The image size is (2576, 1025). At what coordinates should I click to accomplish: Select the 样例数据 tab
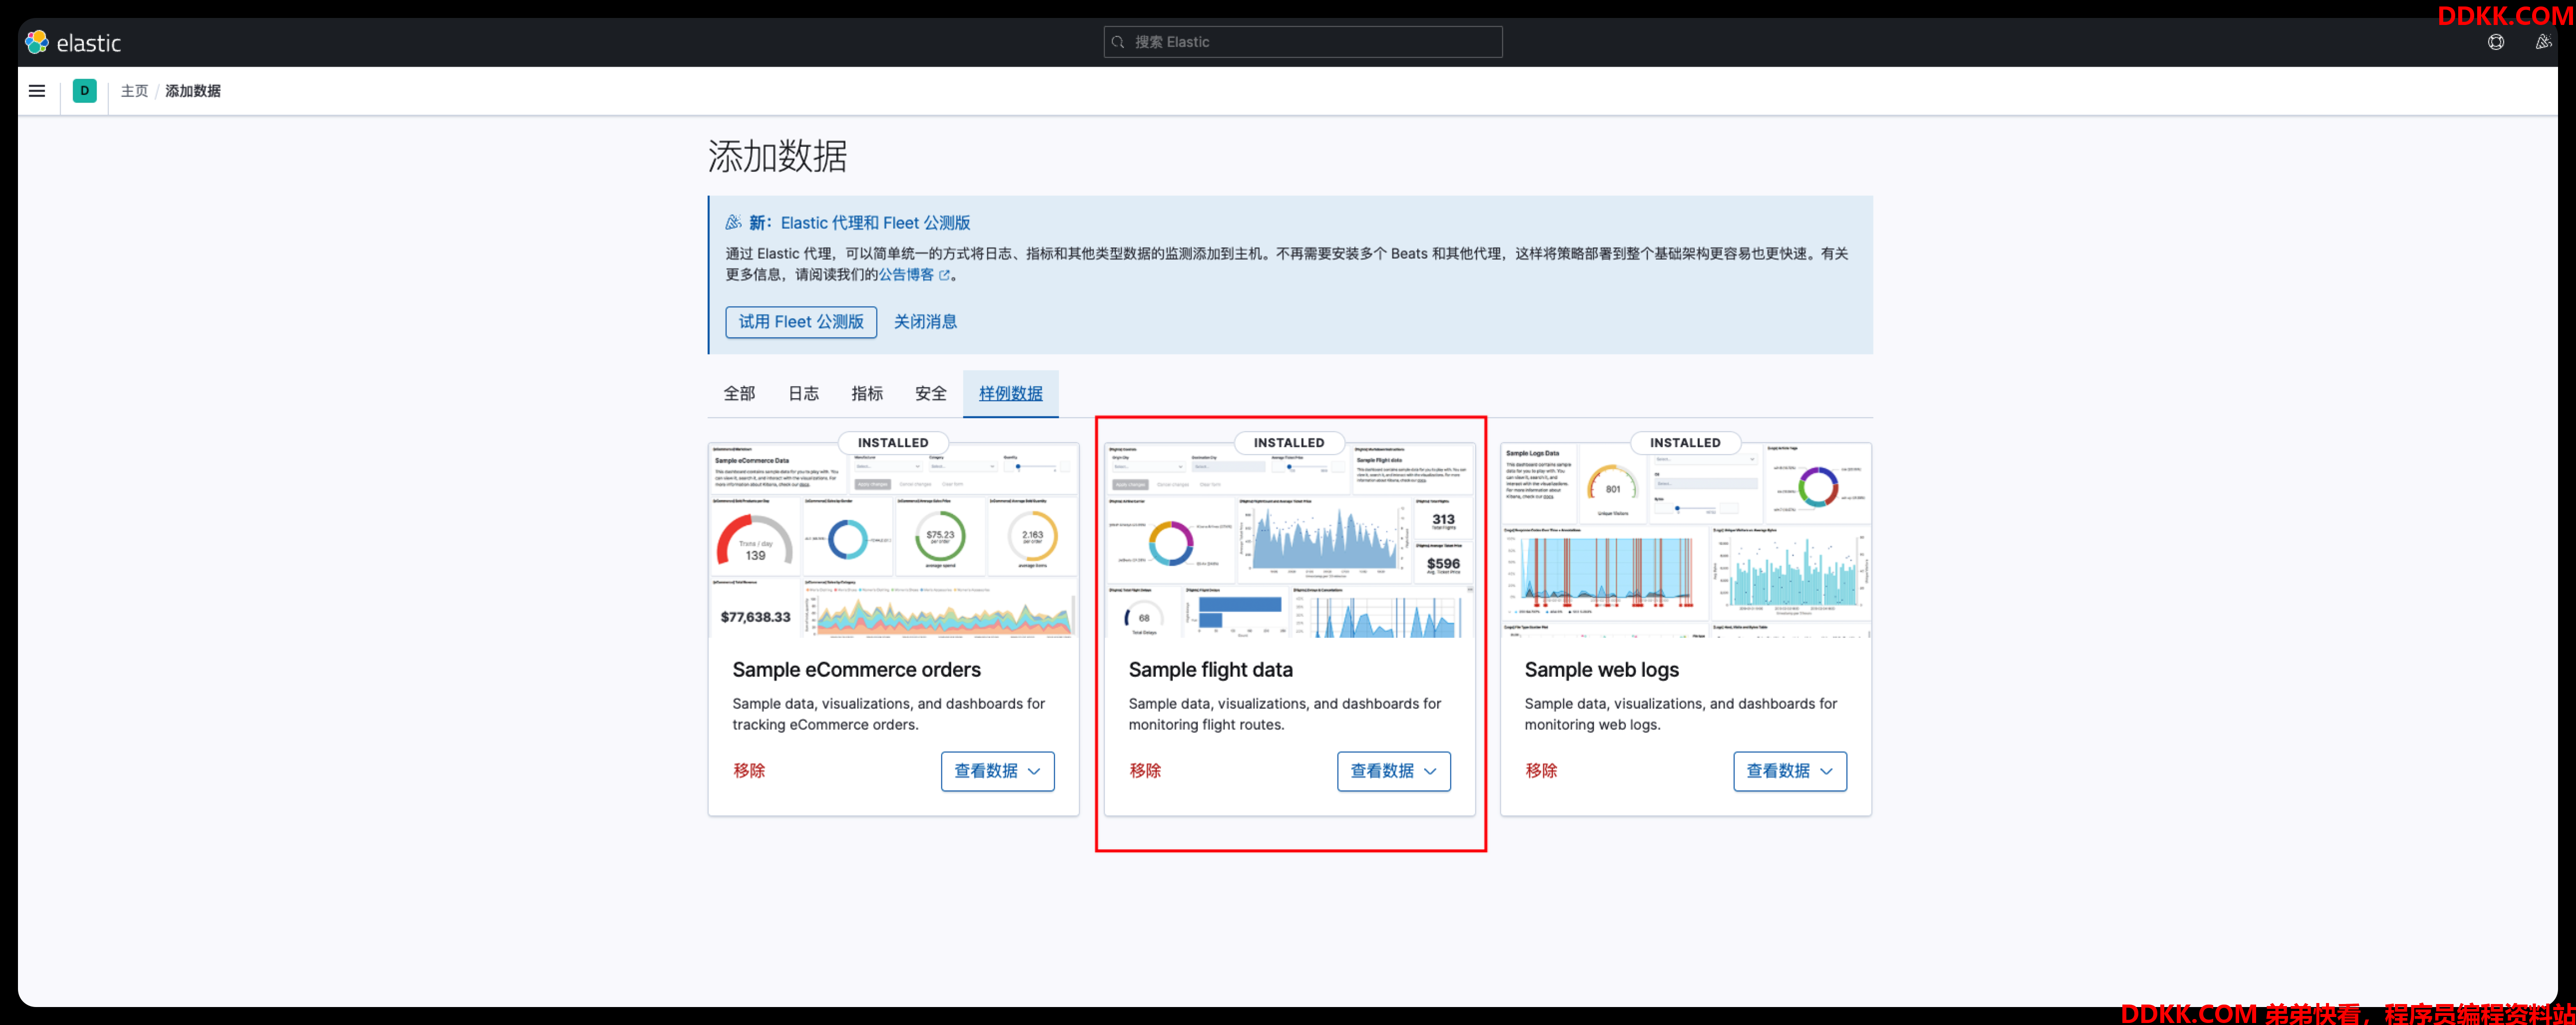point(1011,394)
